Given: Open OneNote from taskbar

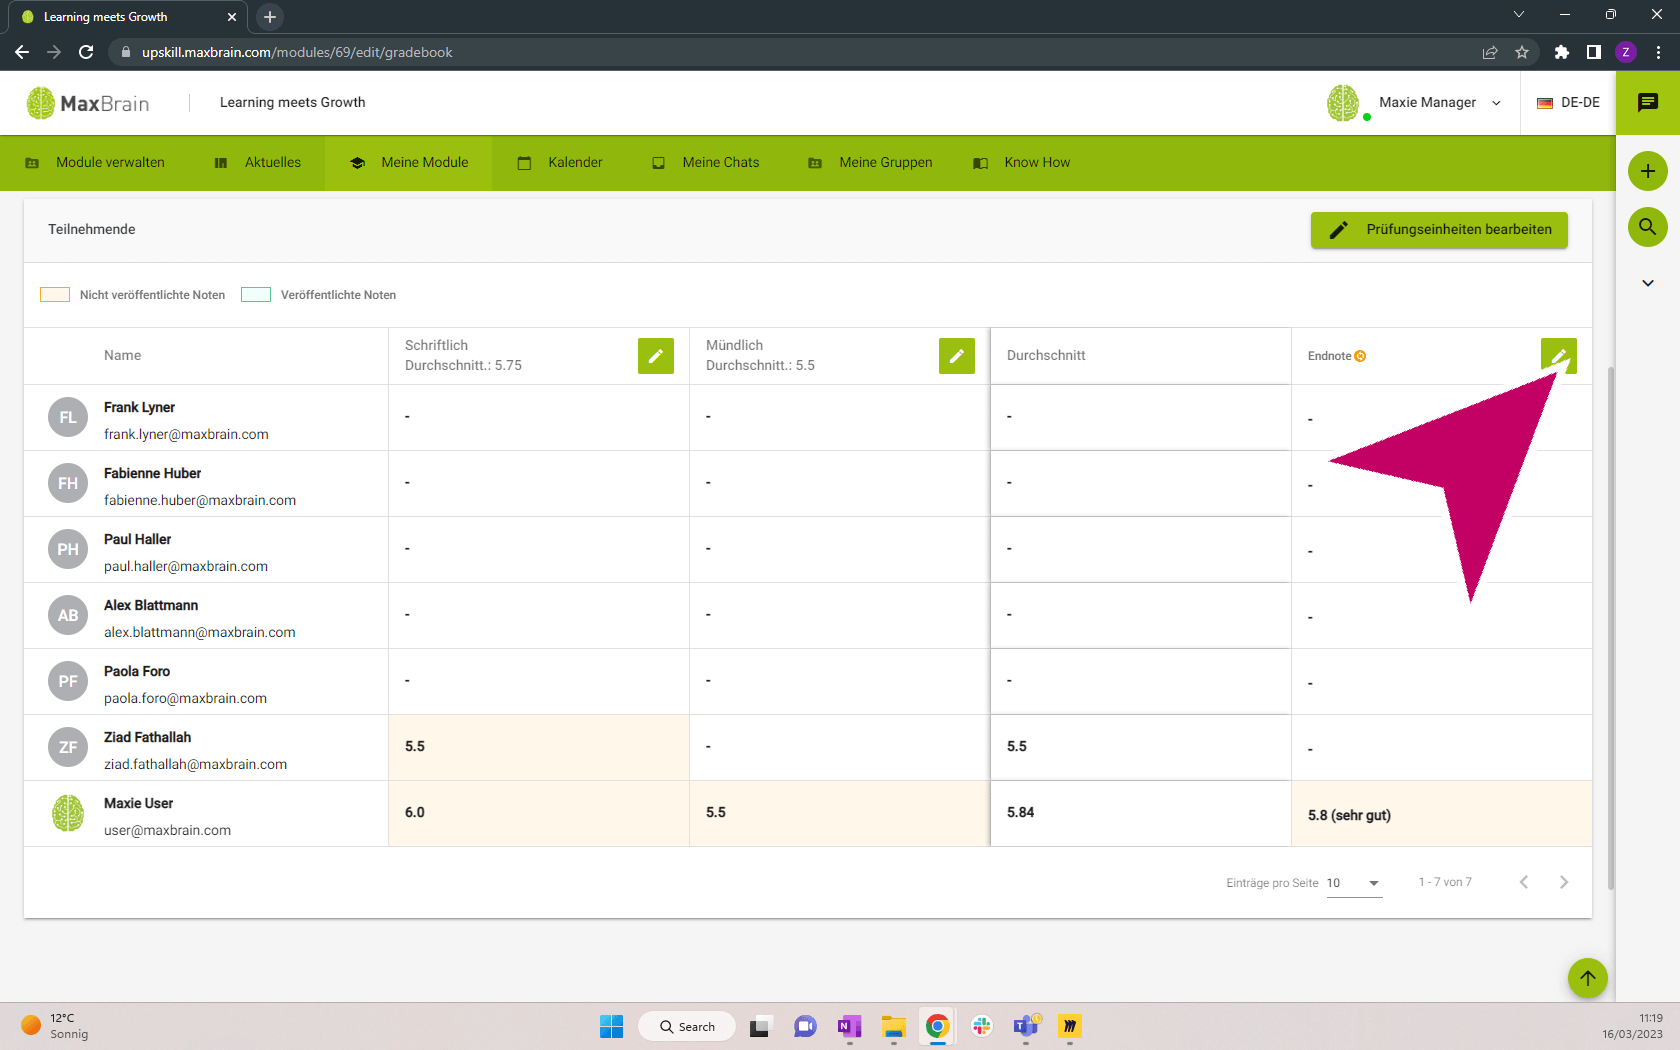Looking at the screenshot, I should pyautogui.click(x=850, y=1026).
